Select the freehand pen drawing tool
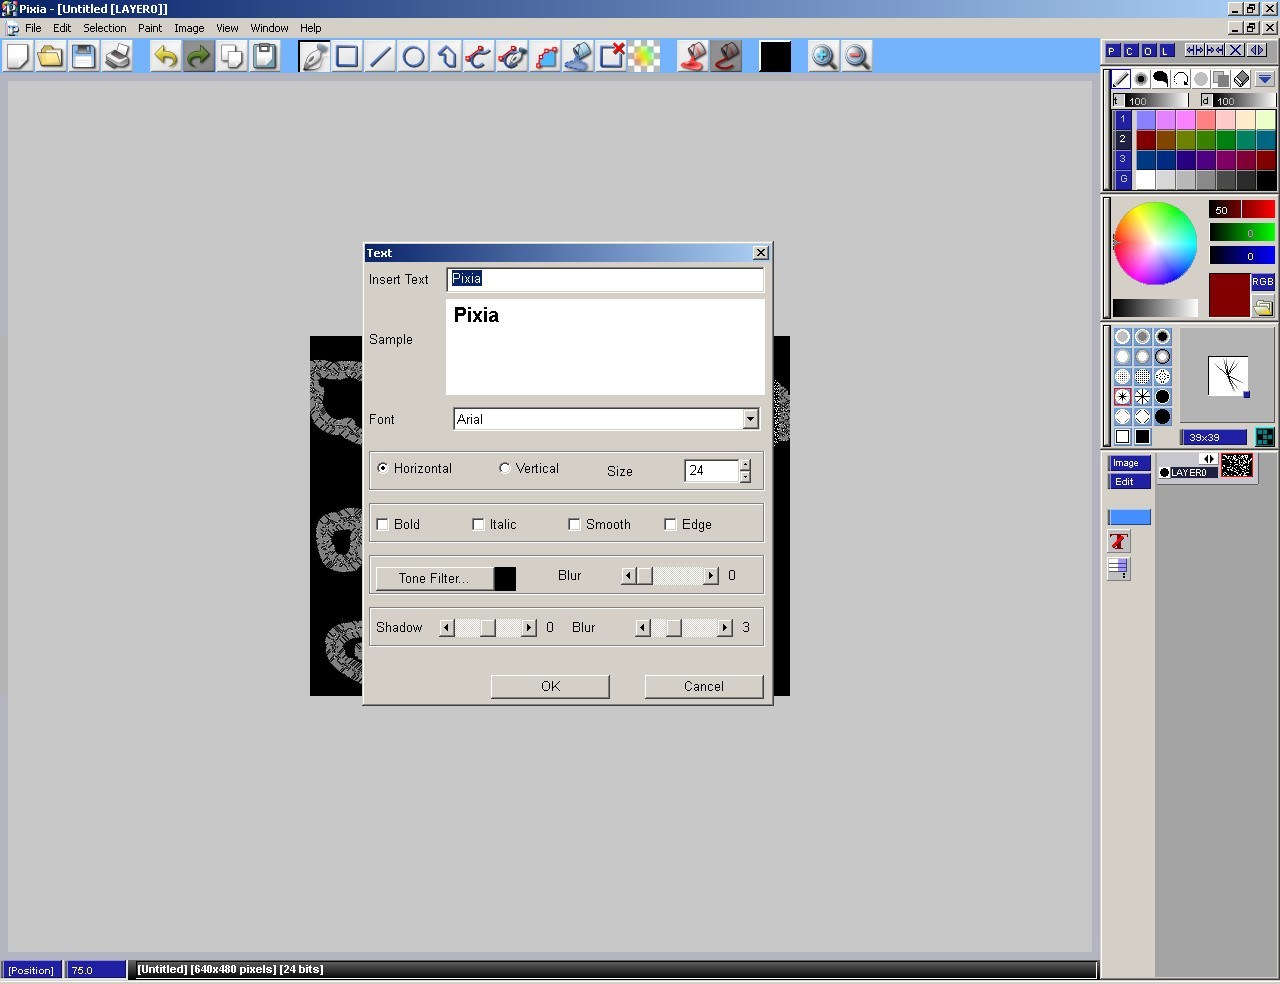This screenshot has height=984, width=1280. click(x=314, y=56)
